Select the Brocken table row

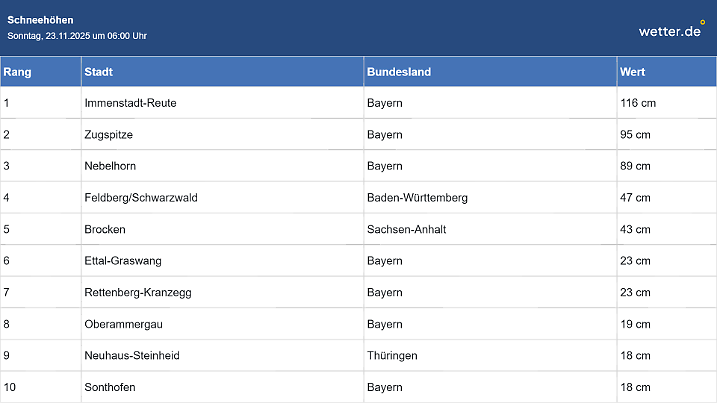point(105,229)
